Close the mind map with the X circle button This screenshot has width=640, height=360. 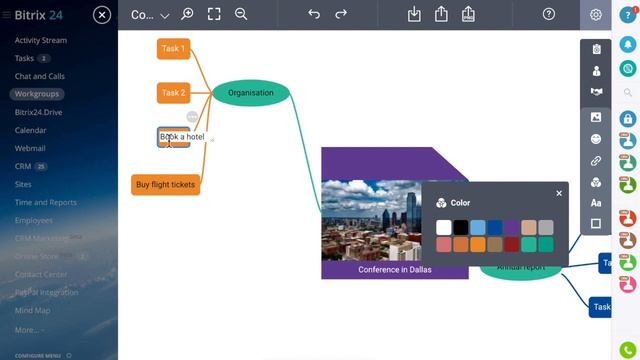(102, 16)
